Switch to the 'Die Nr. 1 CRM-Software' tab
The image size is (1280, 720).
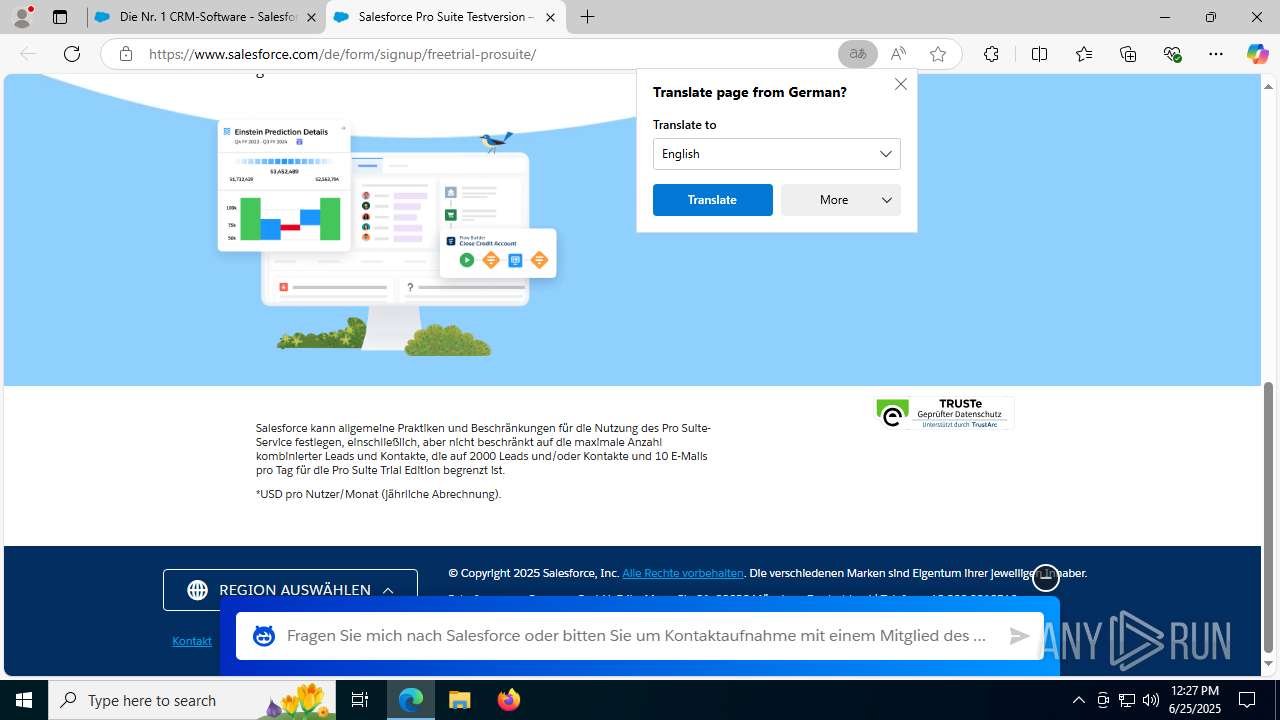coord(205,17)
